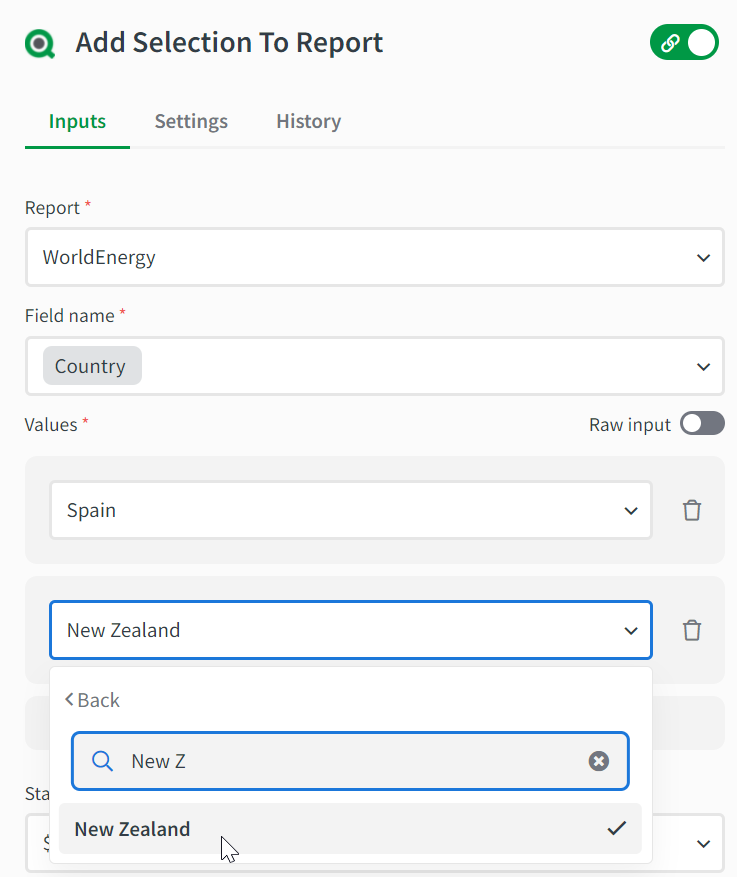Click the magnifying glass search icon
The height and width of the screenshot is (877, 737).
click(x=102, y=761)
